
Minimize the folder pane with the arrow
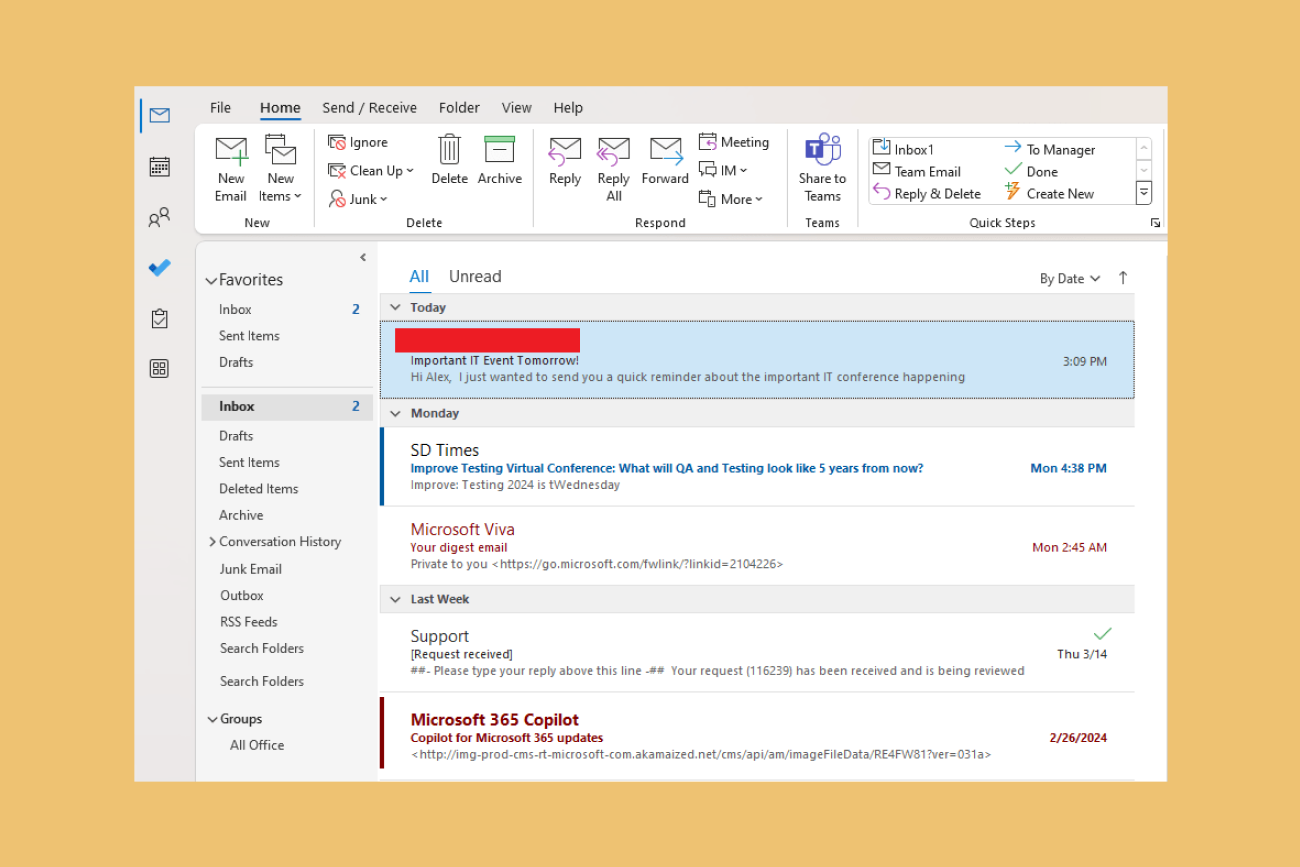point(363,257)
